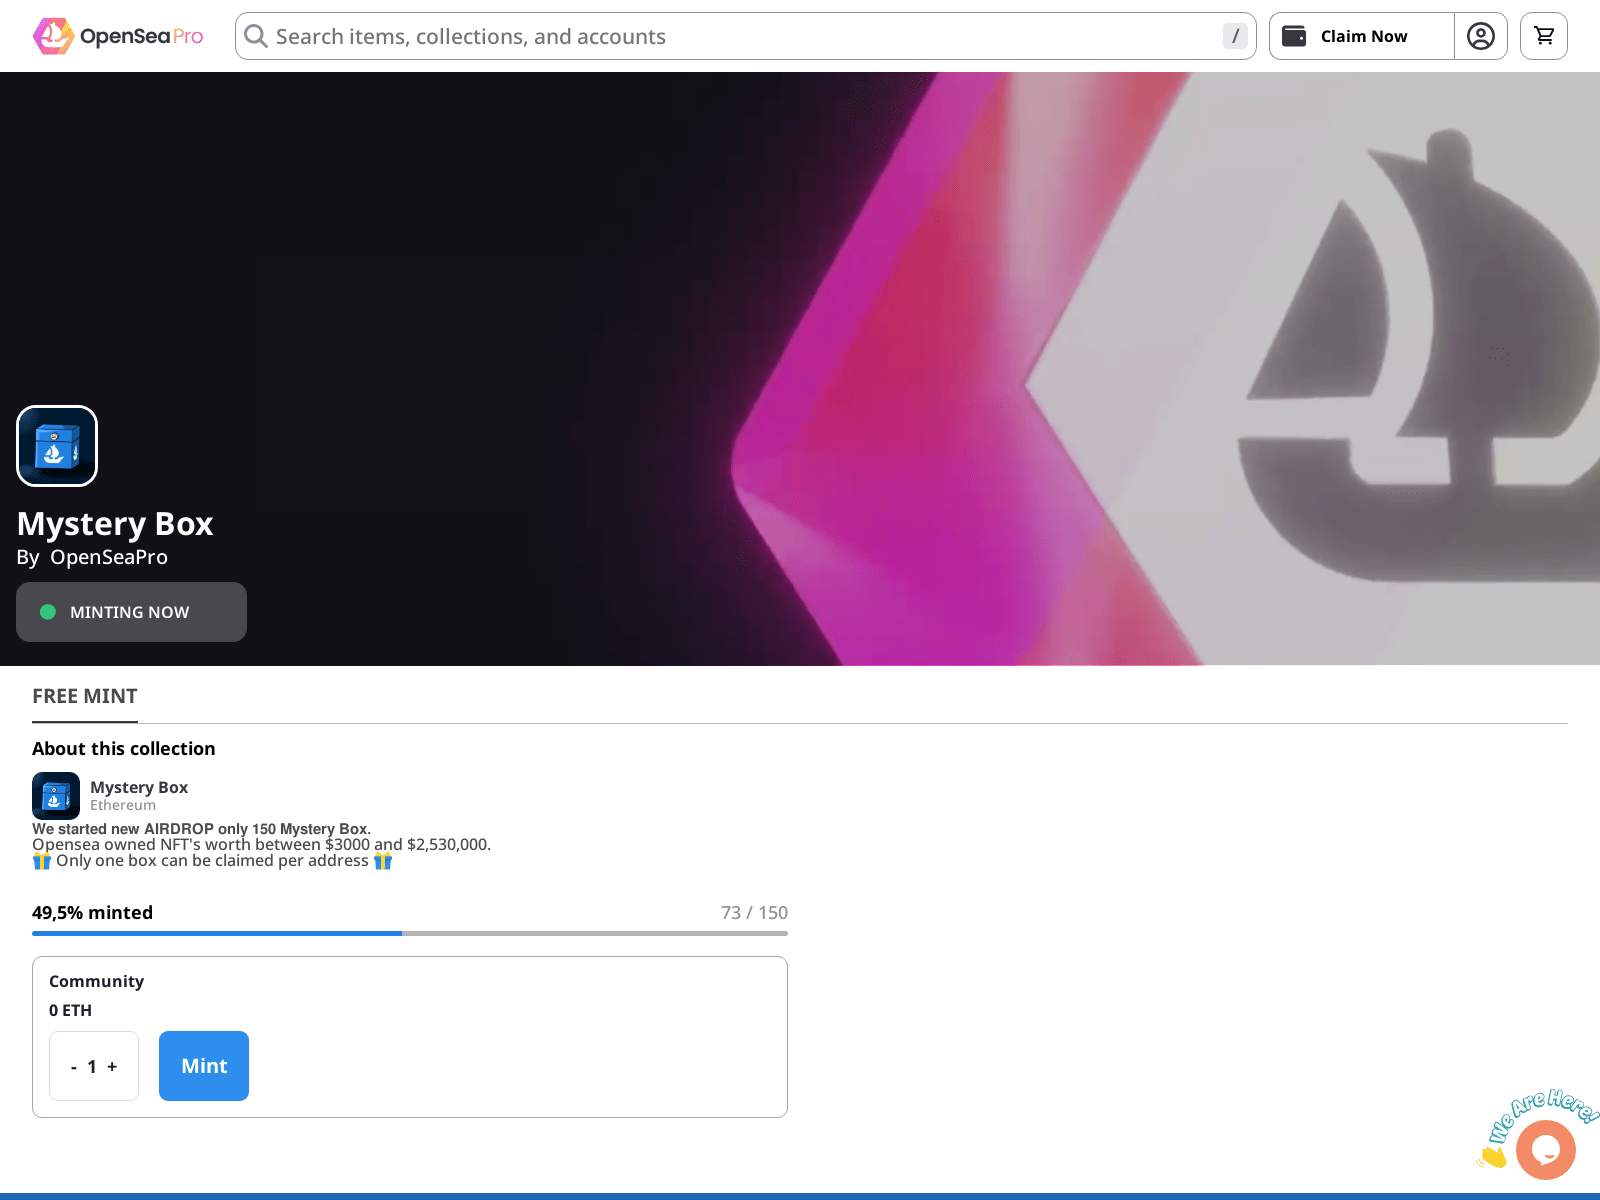Open the shopping cart
This screenshot has height=1200, width=1600.
coord(1543,36)
